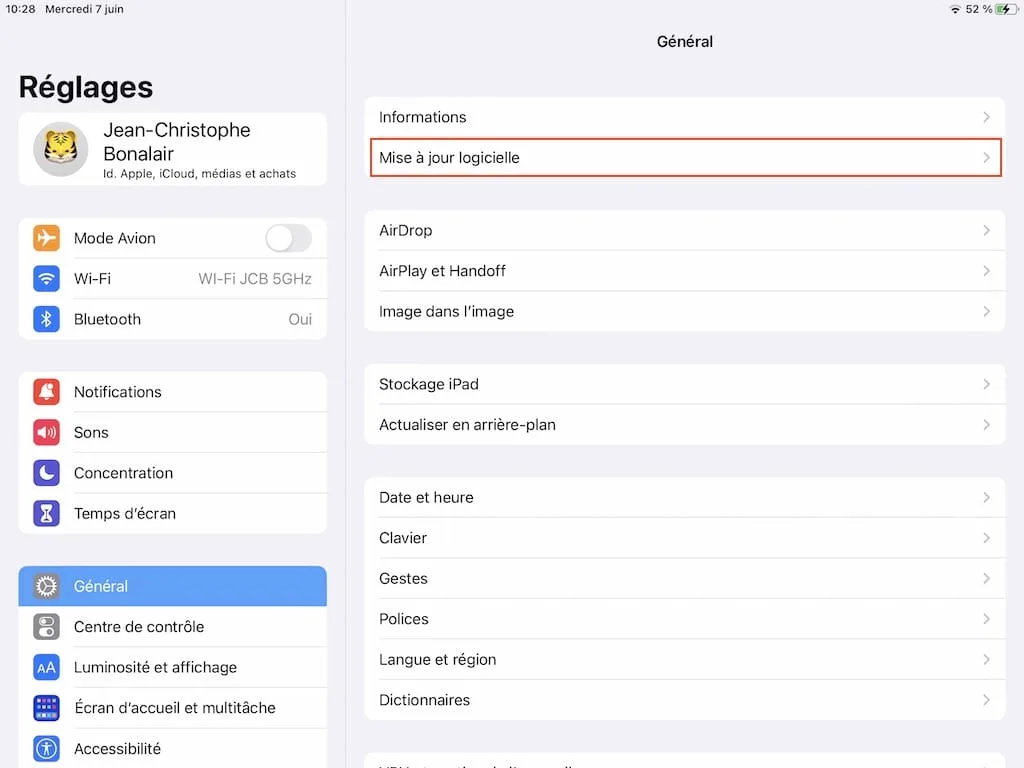Tap the Jean-Christophe Bonalair Apple ID card
Image resolution: width=1024 pixels, height=768 pixels.
(x=172, y=147)
